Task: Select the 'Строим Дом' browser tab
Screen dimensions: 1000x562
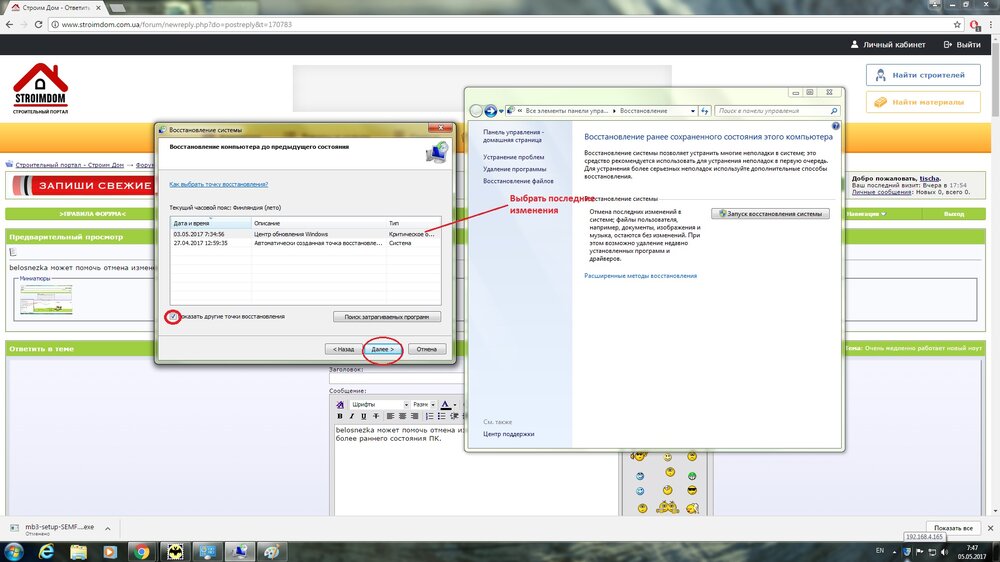Action: [55, 7]
